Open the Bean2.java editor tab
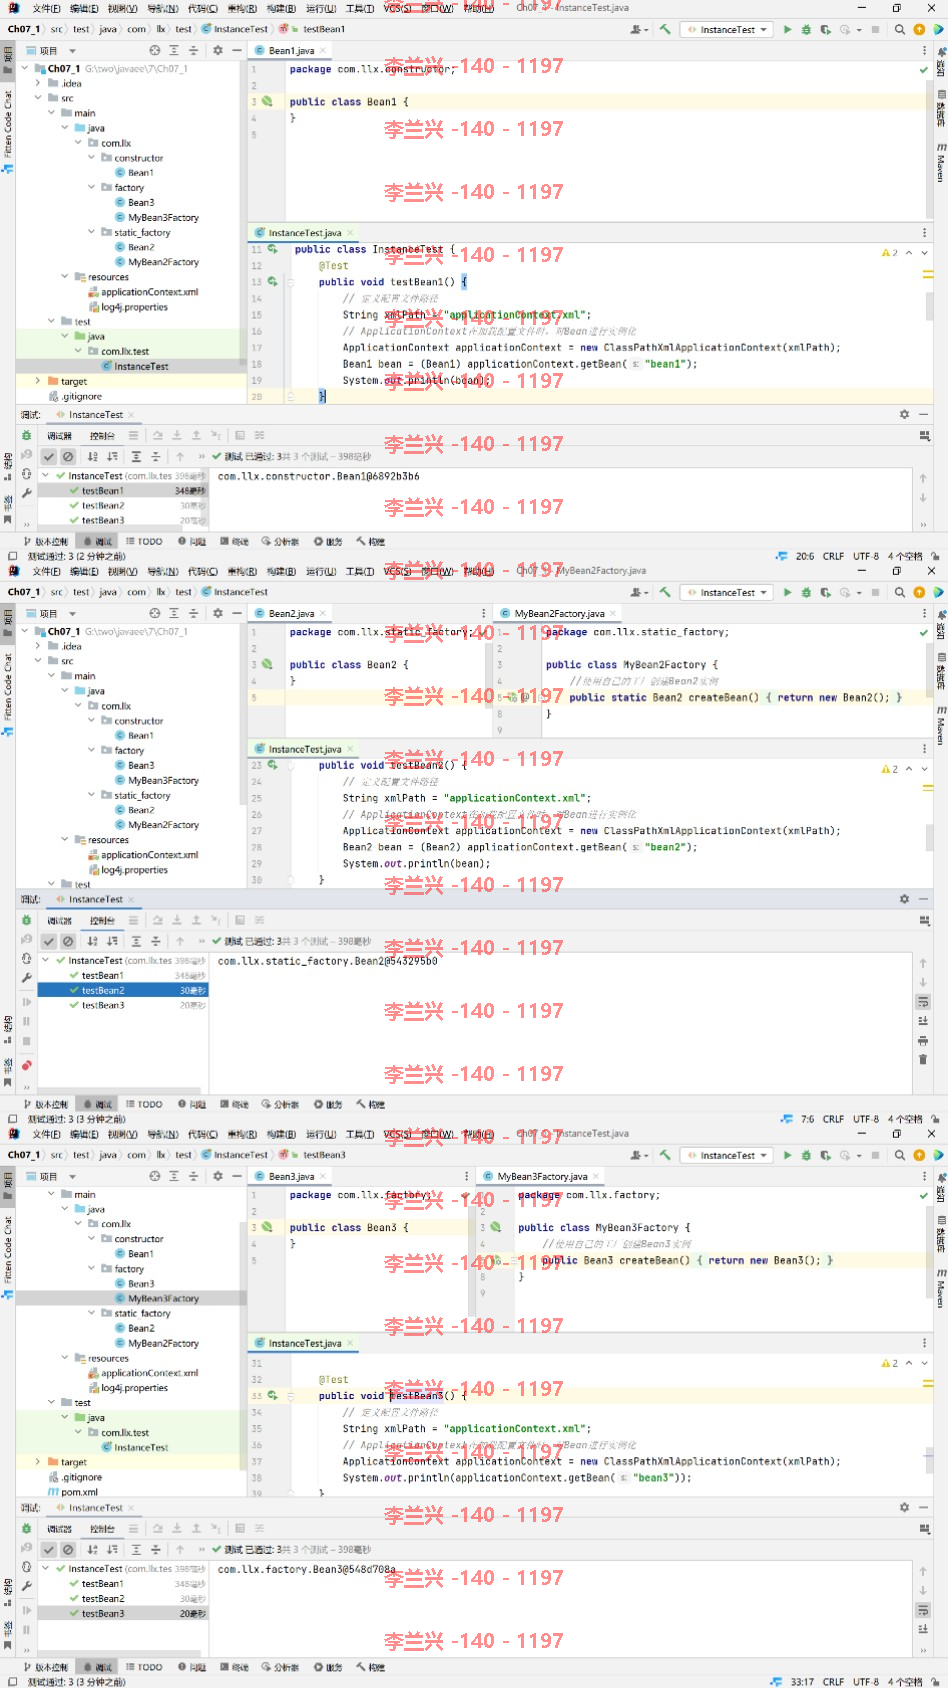This screenshot has height=1688, width=948. click(290, 613)
